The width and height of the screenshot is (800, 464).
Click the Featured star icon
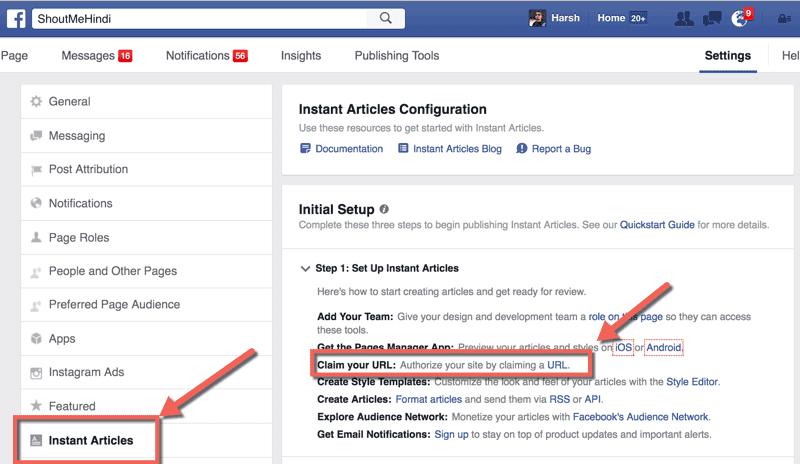coord(36,406)
